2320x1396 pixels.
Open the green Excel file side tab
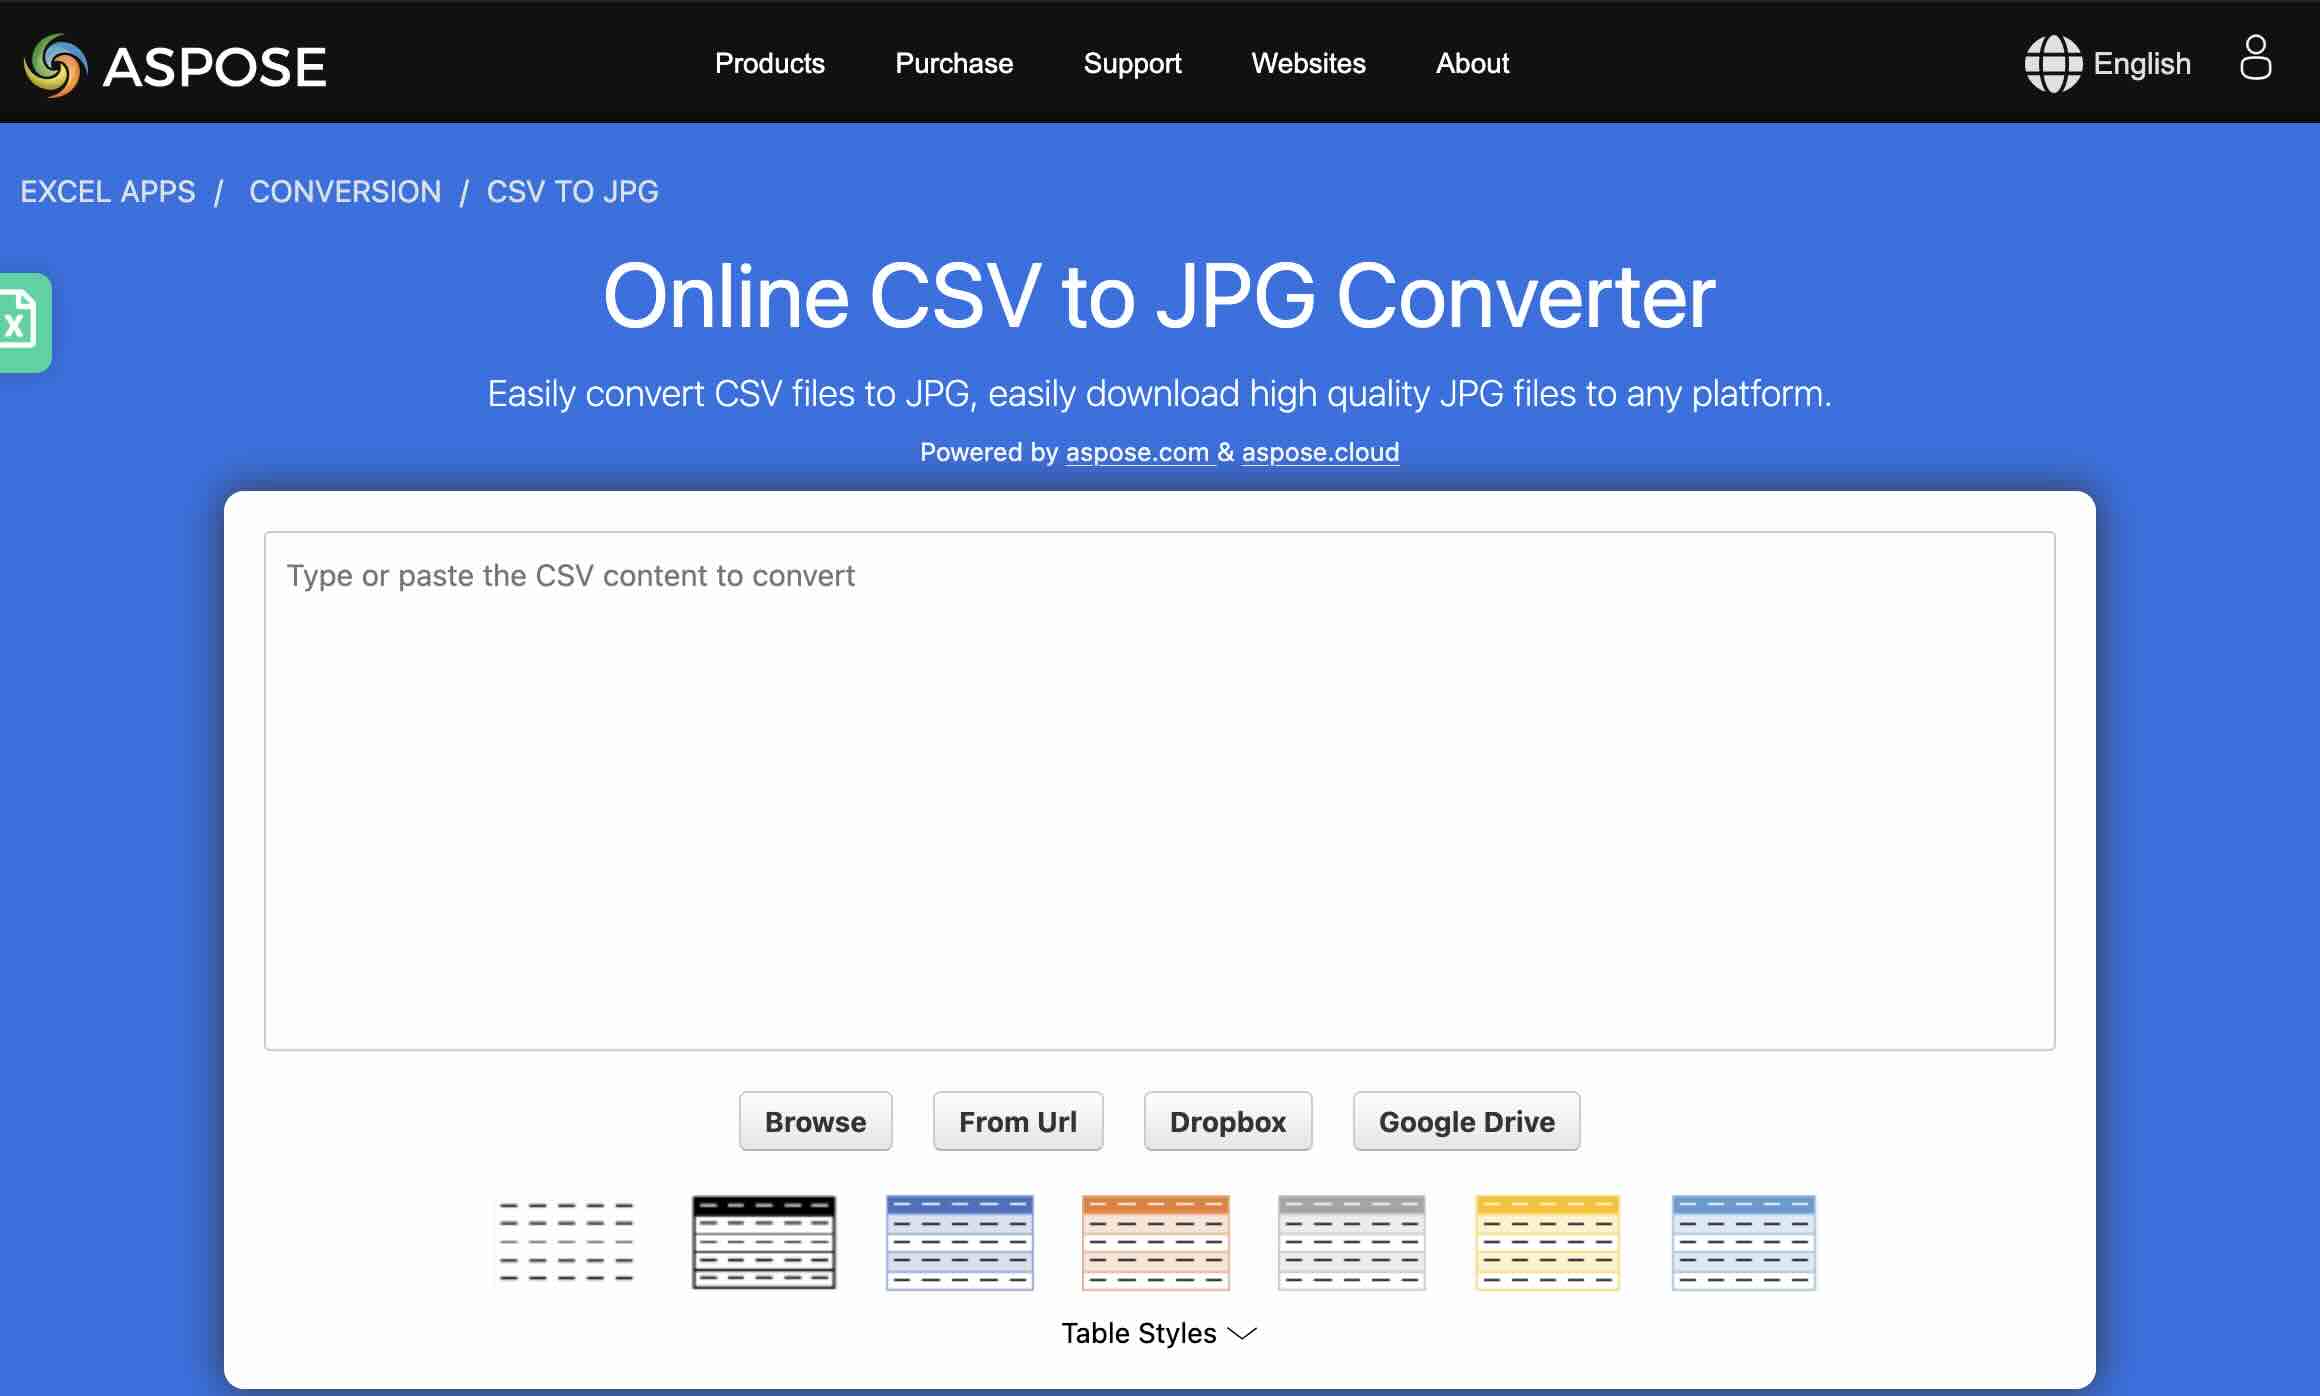25,322
